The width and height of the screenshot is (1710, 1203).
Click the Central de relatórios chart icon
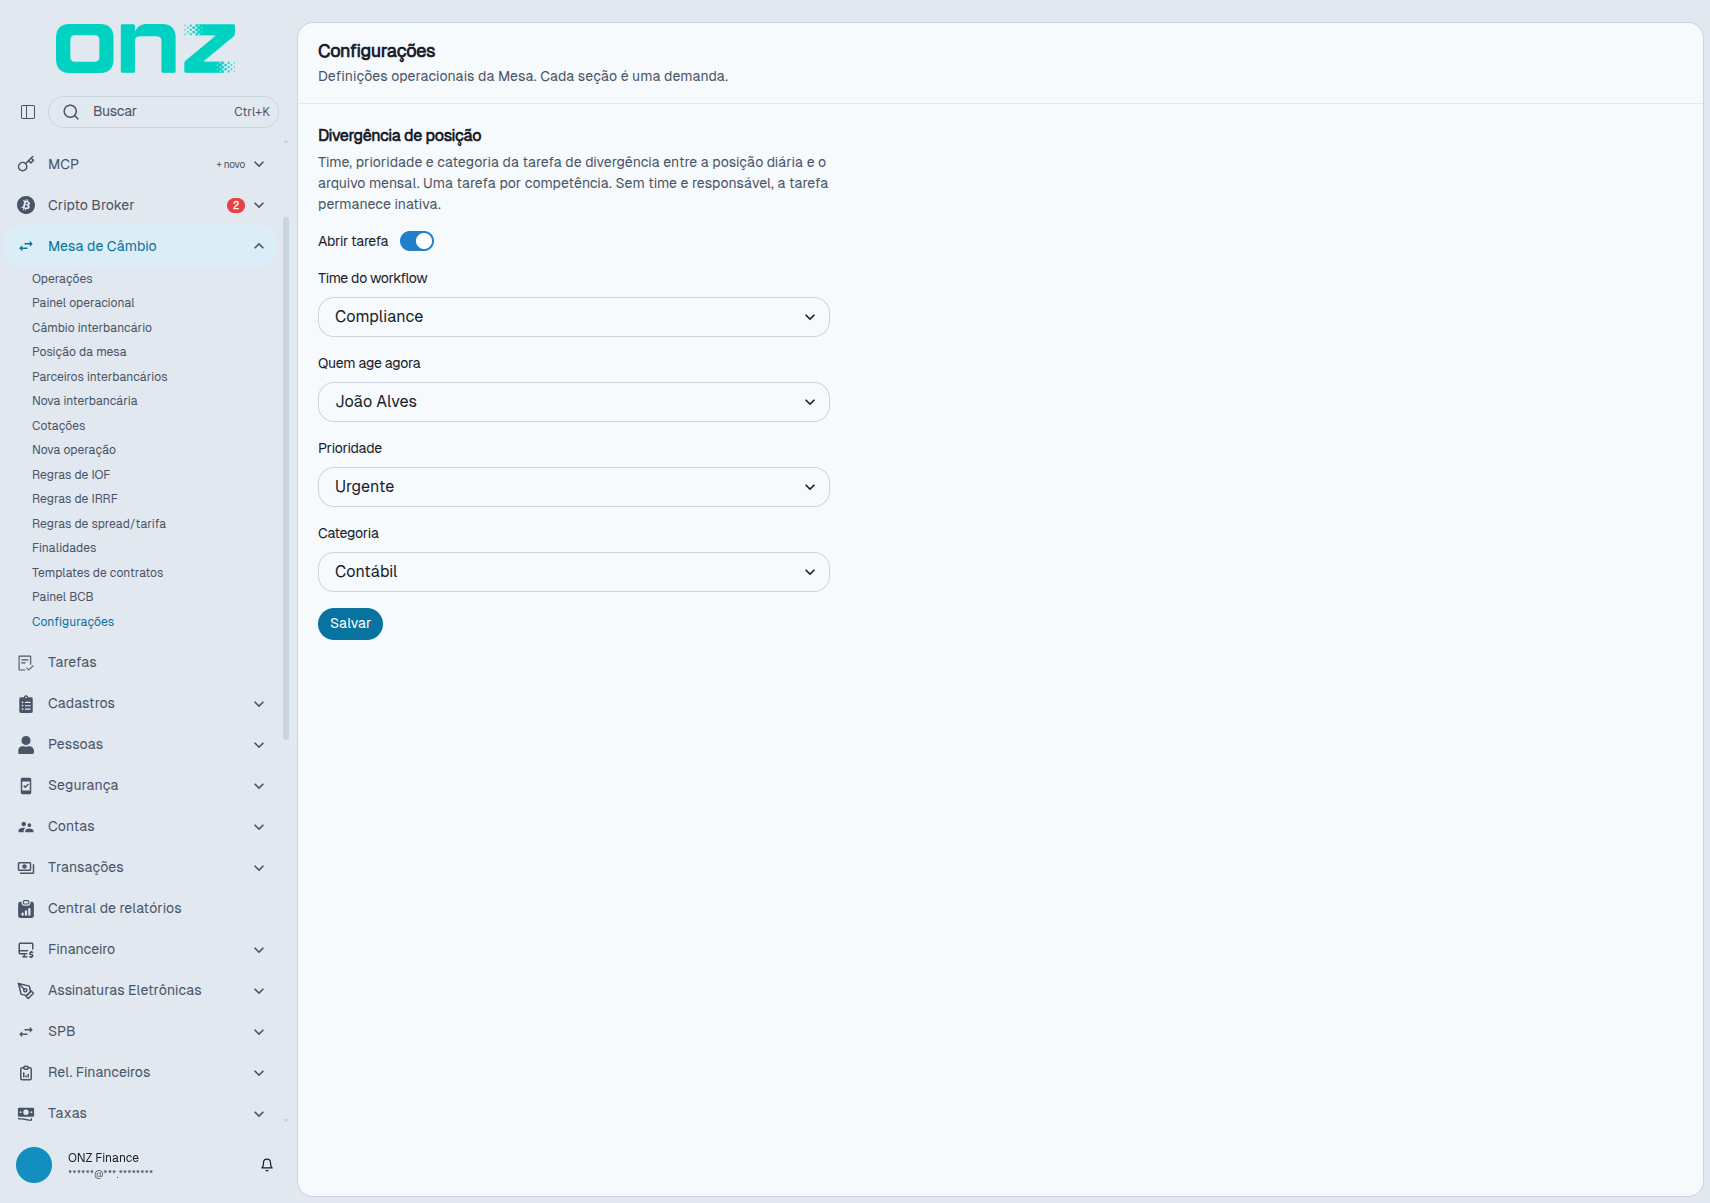26,909
